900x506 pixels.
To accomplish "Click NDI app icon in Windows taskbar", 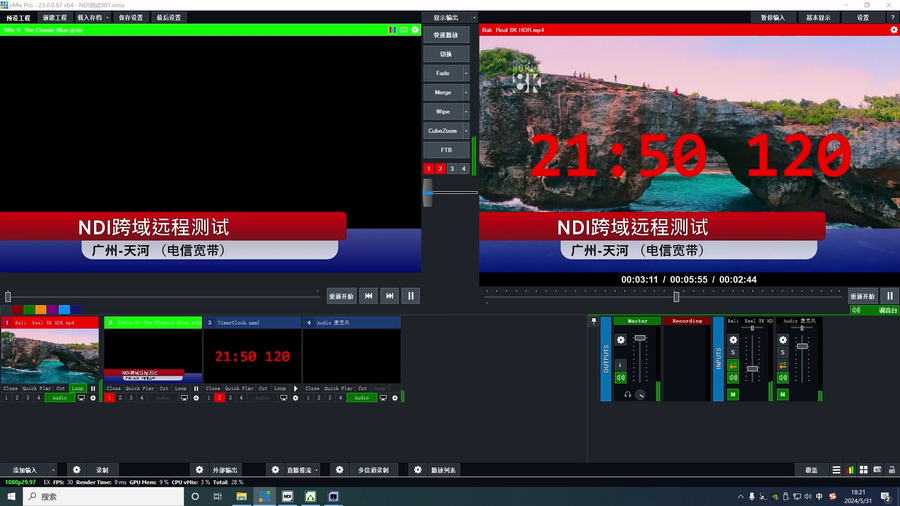I will click(288, 496).
